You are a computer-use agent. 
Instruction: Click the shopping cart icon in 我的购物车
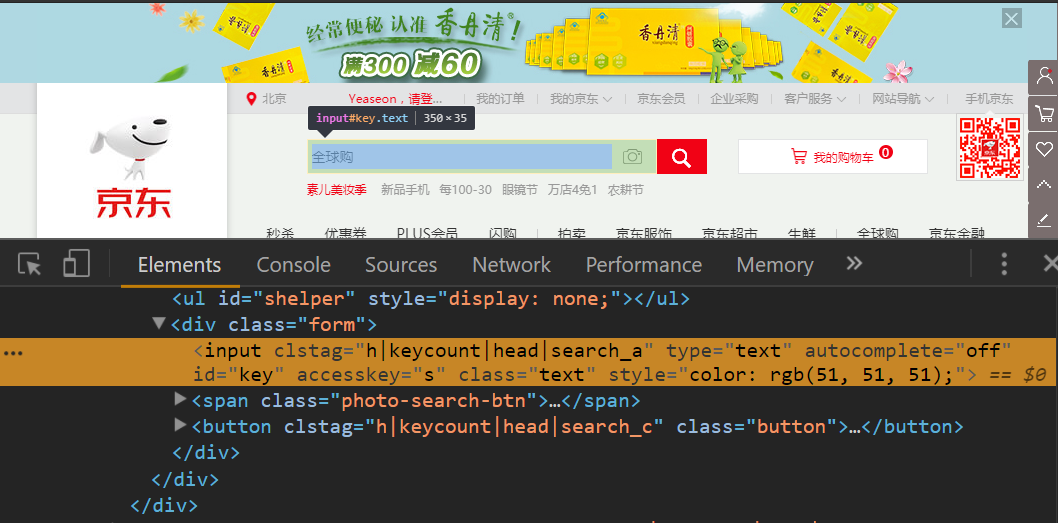click(x=799, y=157)
